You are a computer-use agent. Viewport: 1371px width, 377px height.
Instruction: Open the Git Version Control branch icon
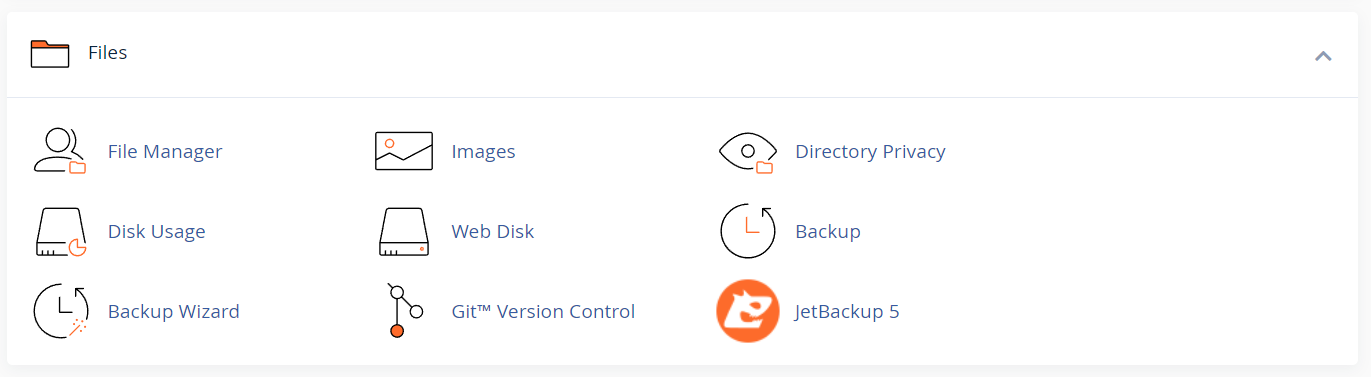[404, 311]
